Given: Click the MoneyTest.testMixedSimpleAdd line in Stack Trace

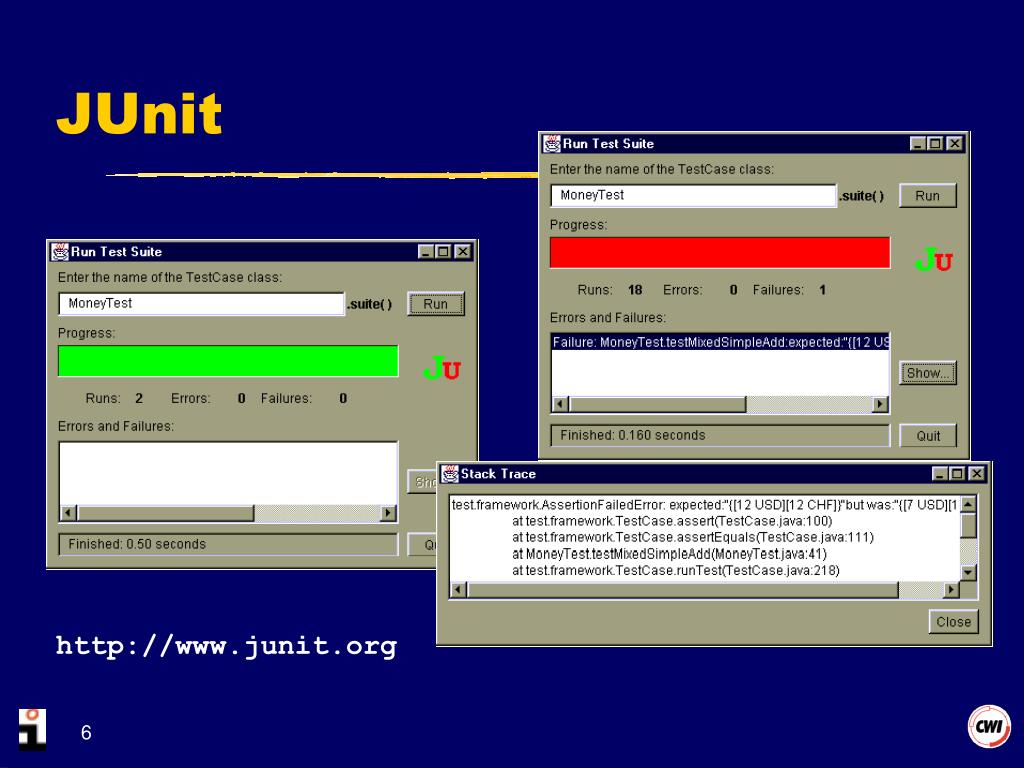Looking at the screenshot, I should [669, 554].
